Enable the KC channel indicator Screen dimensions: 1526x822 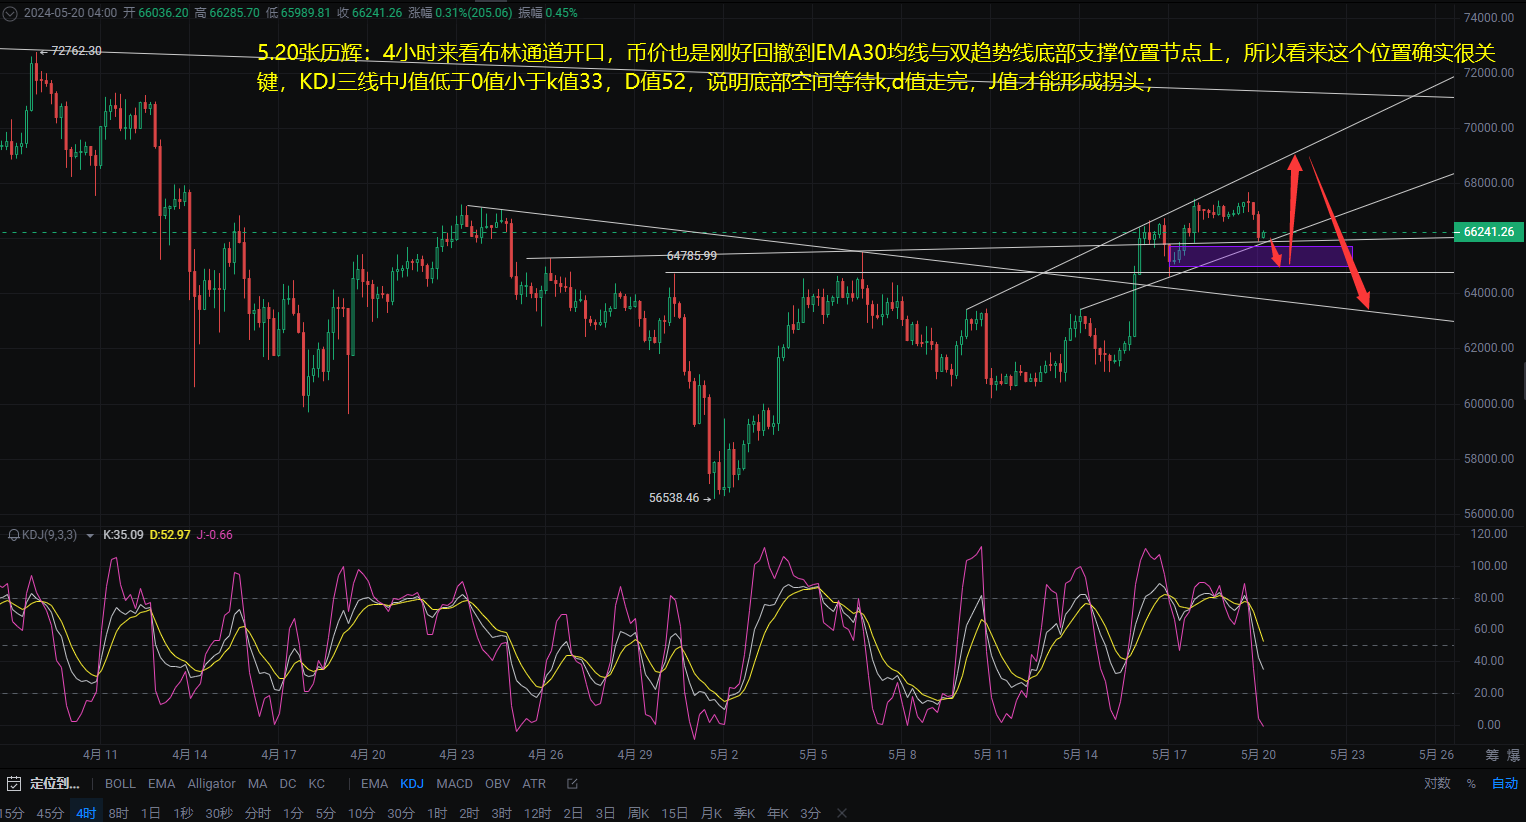[x=317, y=784]
